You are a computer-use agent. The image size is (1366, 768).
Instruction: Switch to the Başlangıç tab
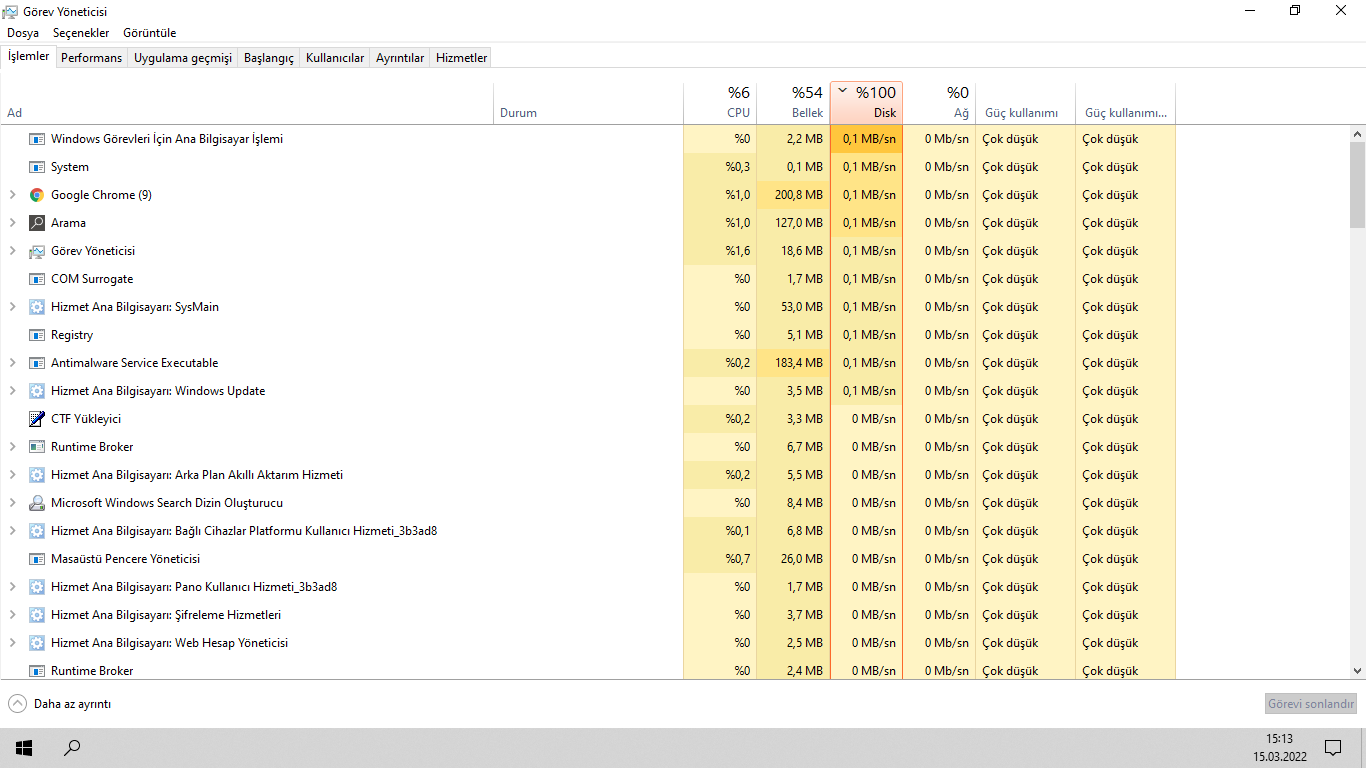pos(269,58)
